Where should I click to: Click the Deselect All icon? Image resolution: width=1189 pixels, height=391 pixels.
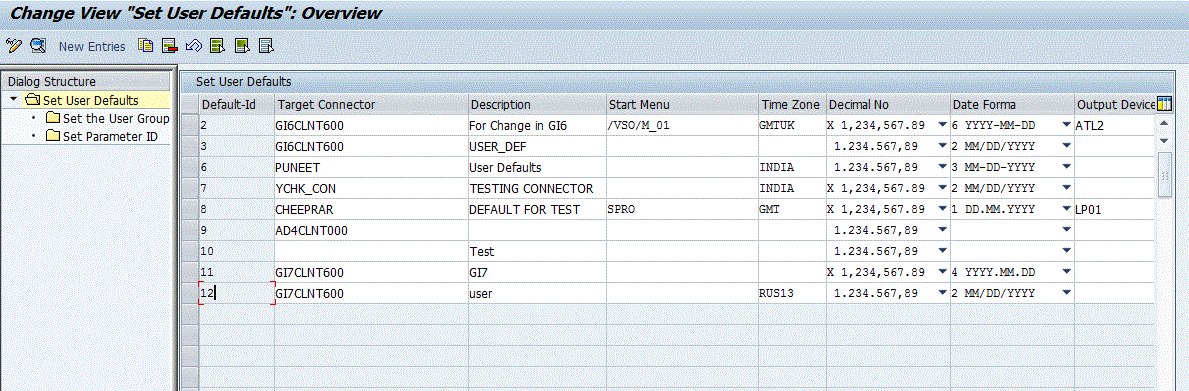pos(266,45)
